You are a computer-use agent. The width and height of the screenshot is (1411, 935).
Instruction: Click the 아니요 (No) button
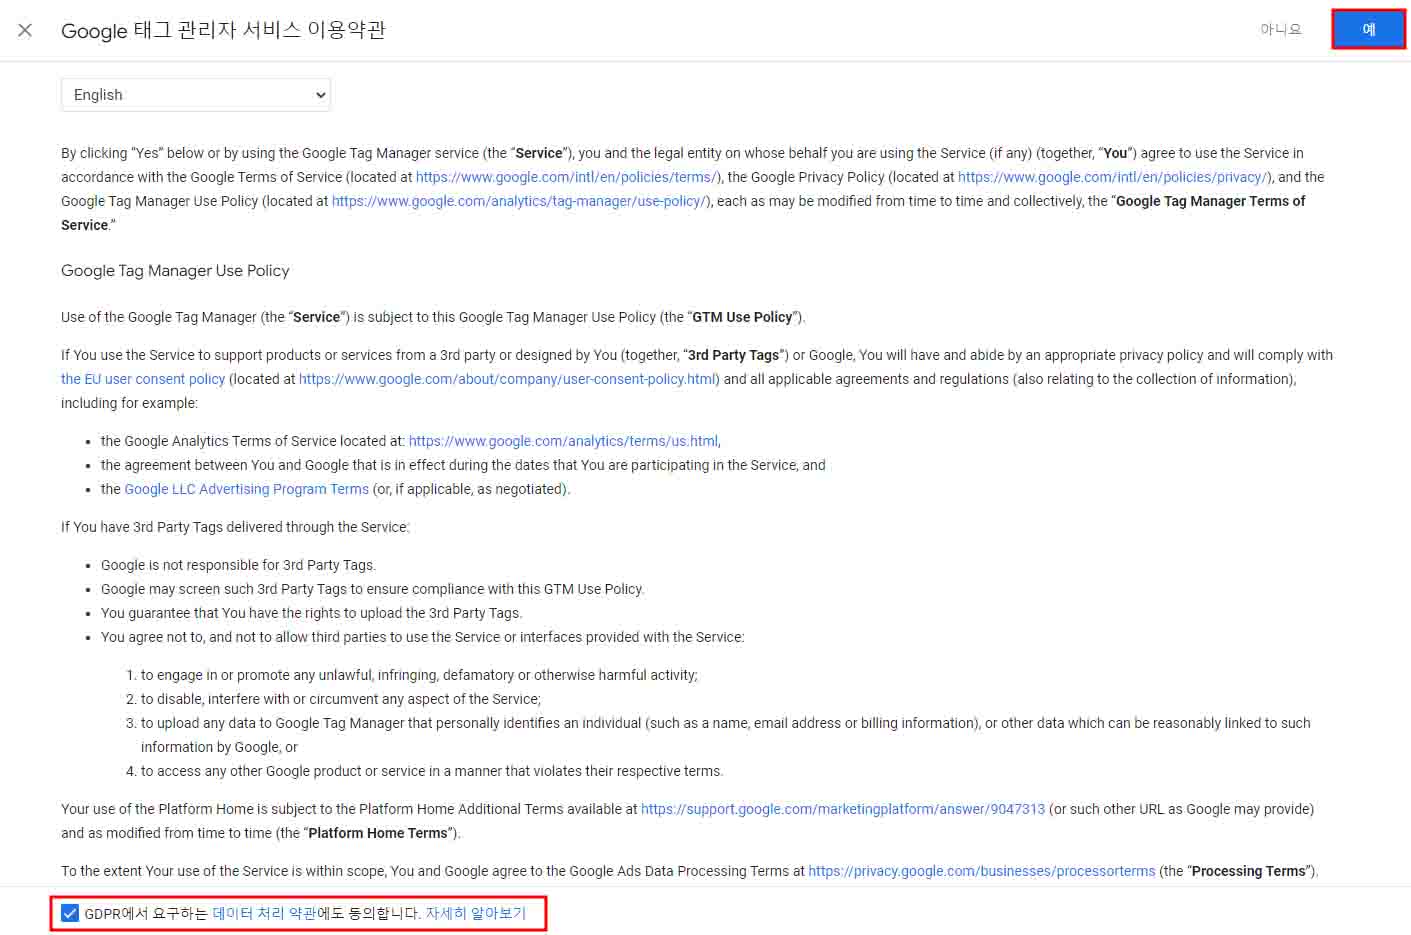point(1281,30)
